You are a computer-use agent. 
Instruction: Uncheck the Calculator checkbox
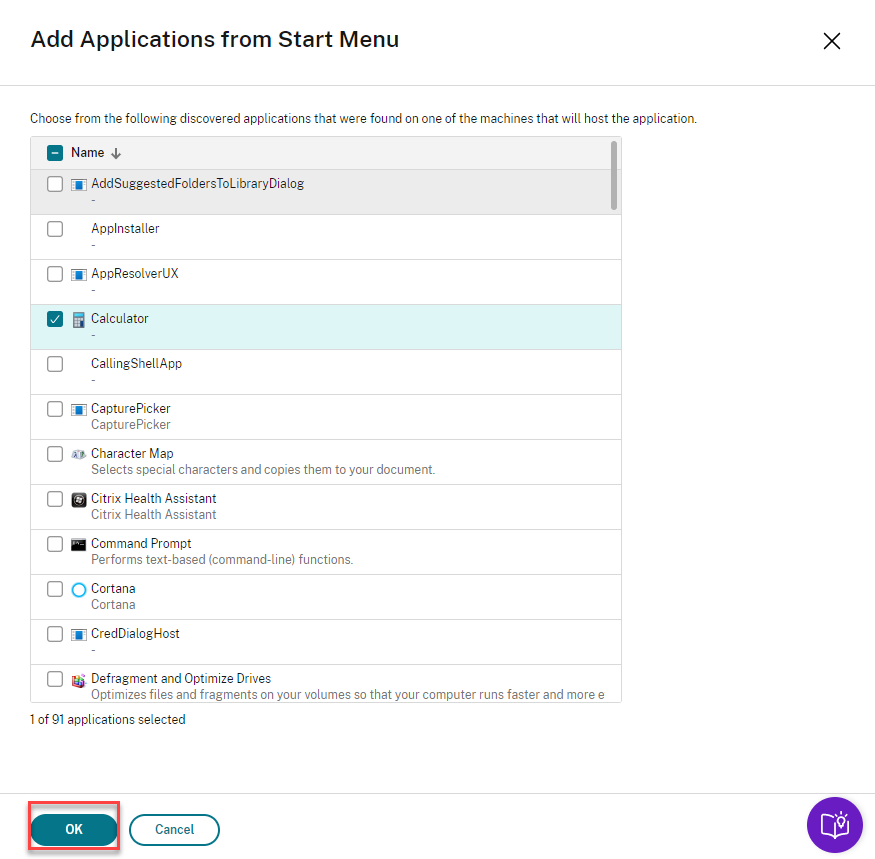tap(55, 319)
